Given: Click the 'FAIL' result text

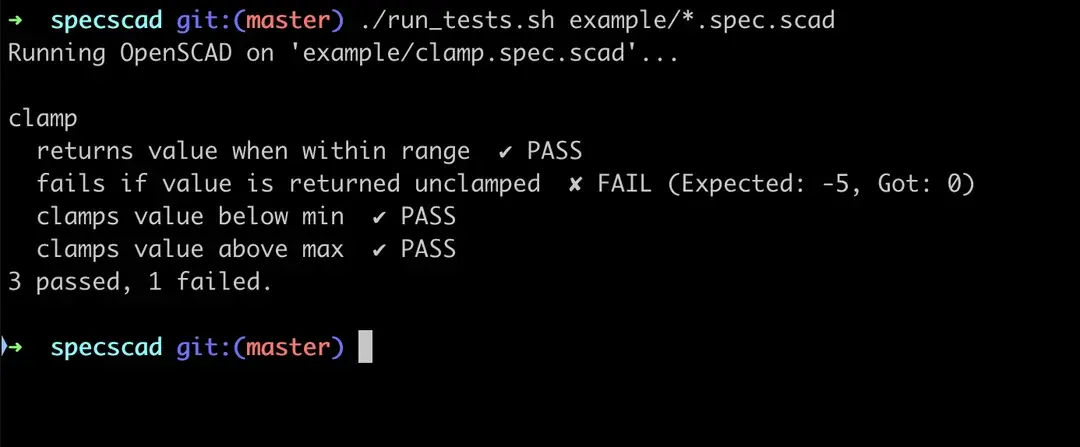Looking at the screenshot, I should point(625,184).
